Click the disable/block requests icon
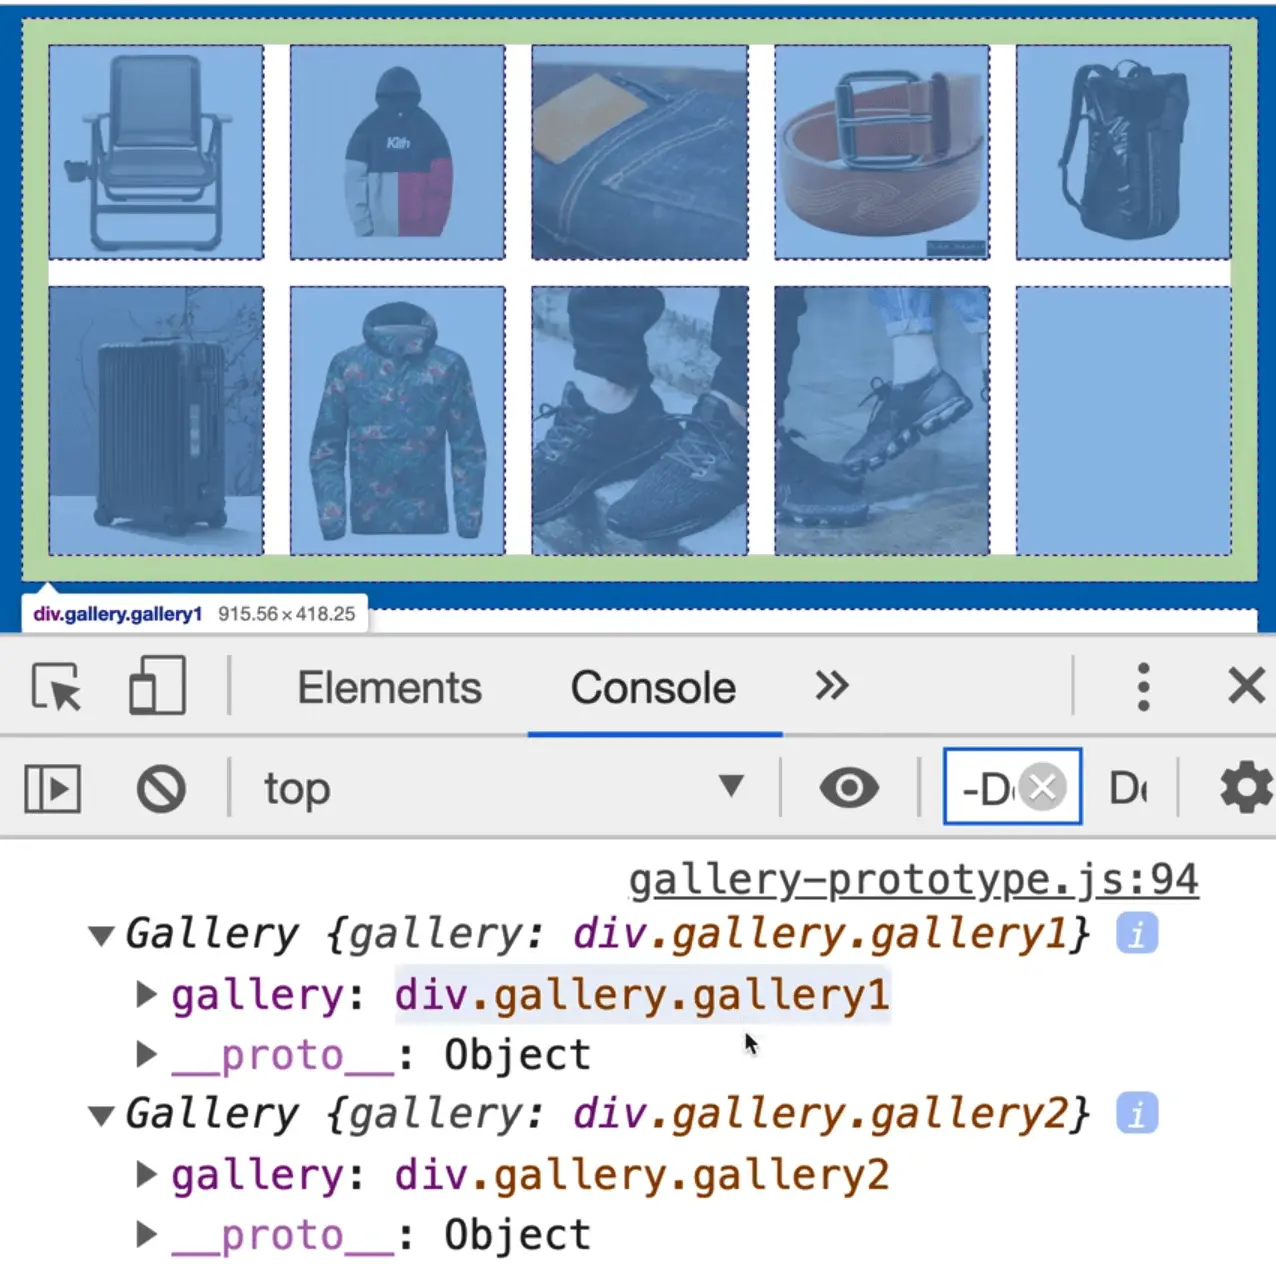 coord(160,788)
